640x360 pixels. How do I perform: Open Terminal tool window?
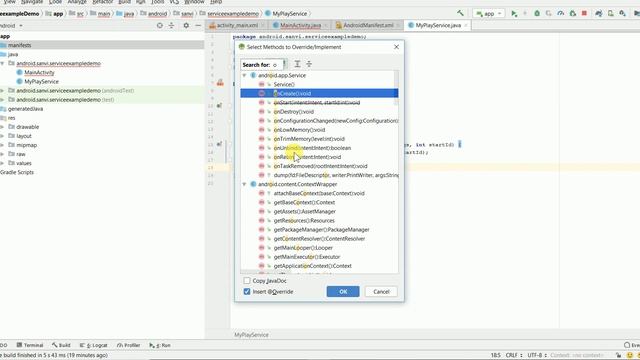(30, 345)
